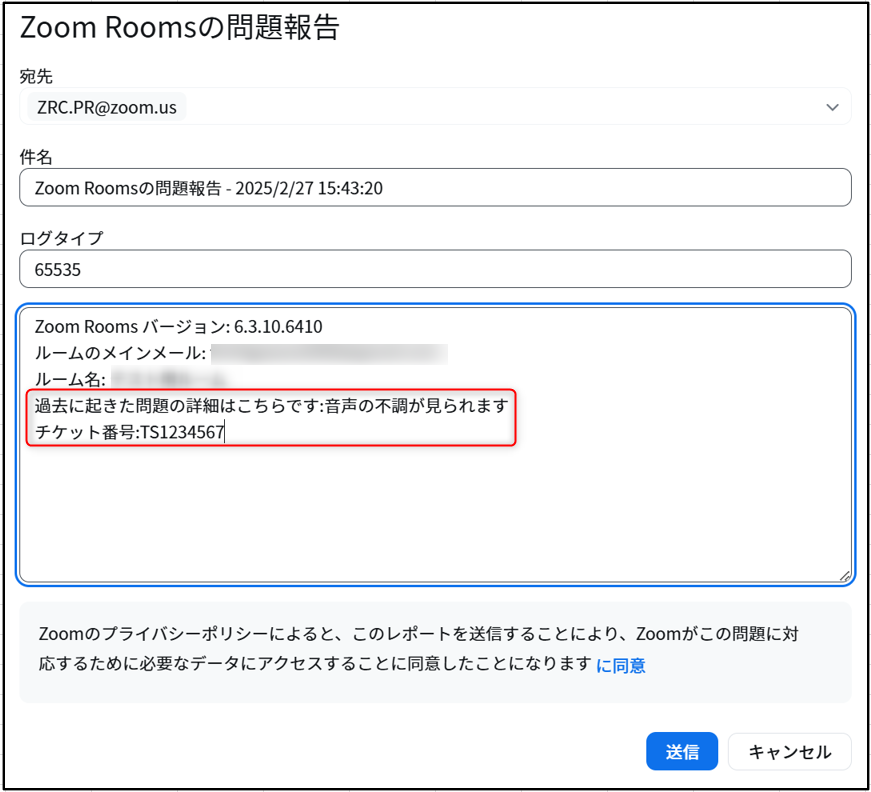Click the 送信 send button
Image resolution: width=871 pixels, height=792 pixels.
tap(682, 751)
